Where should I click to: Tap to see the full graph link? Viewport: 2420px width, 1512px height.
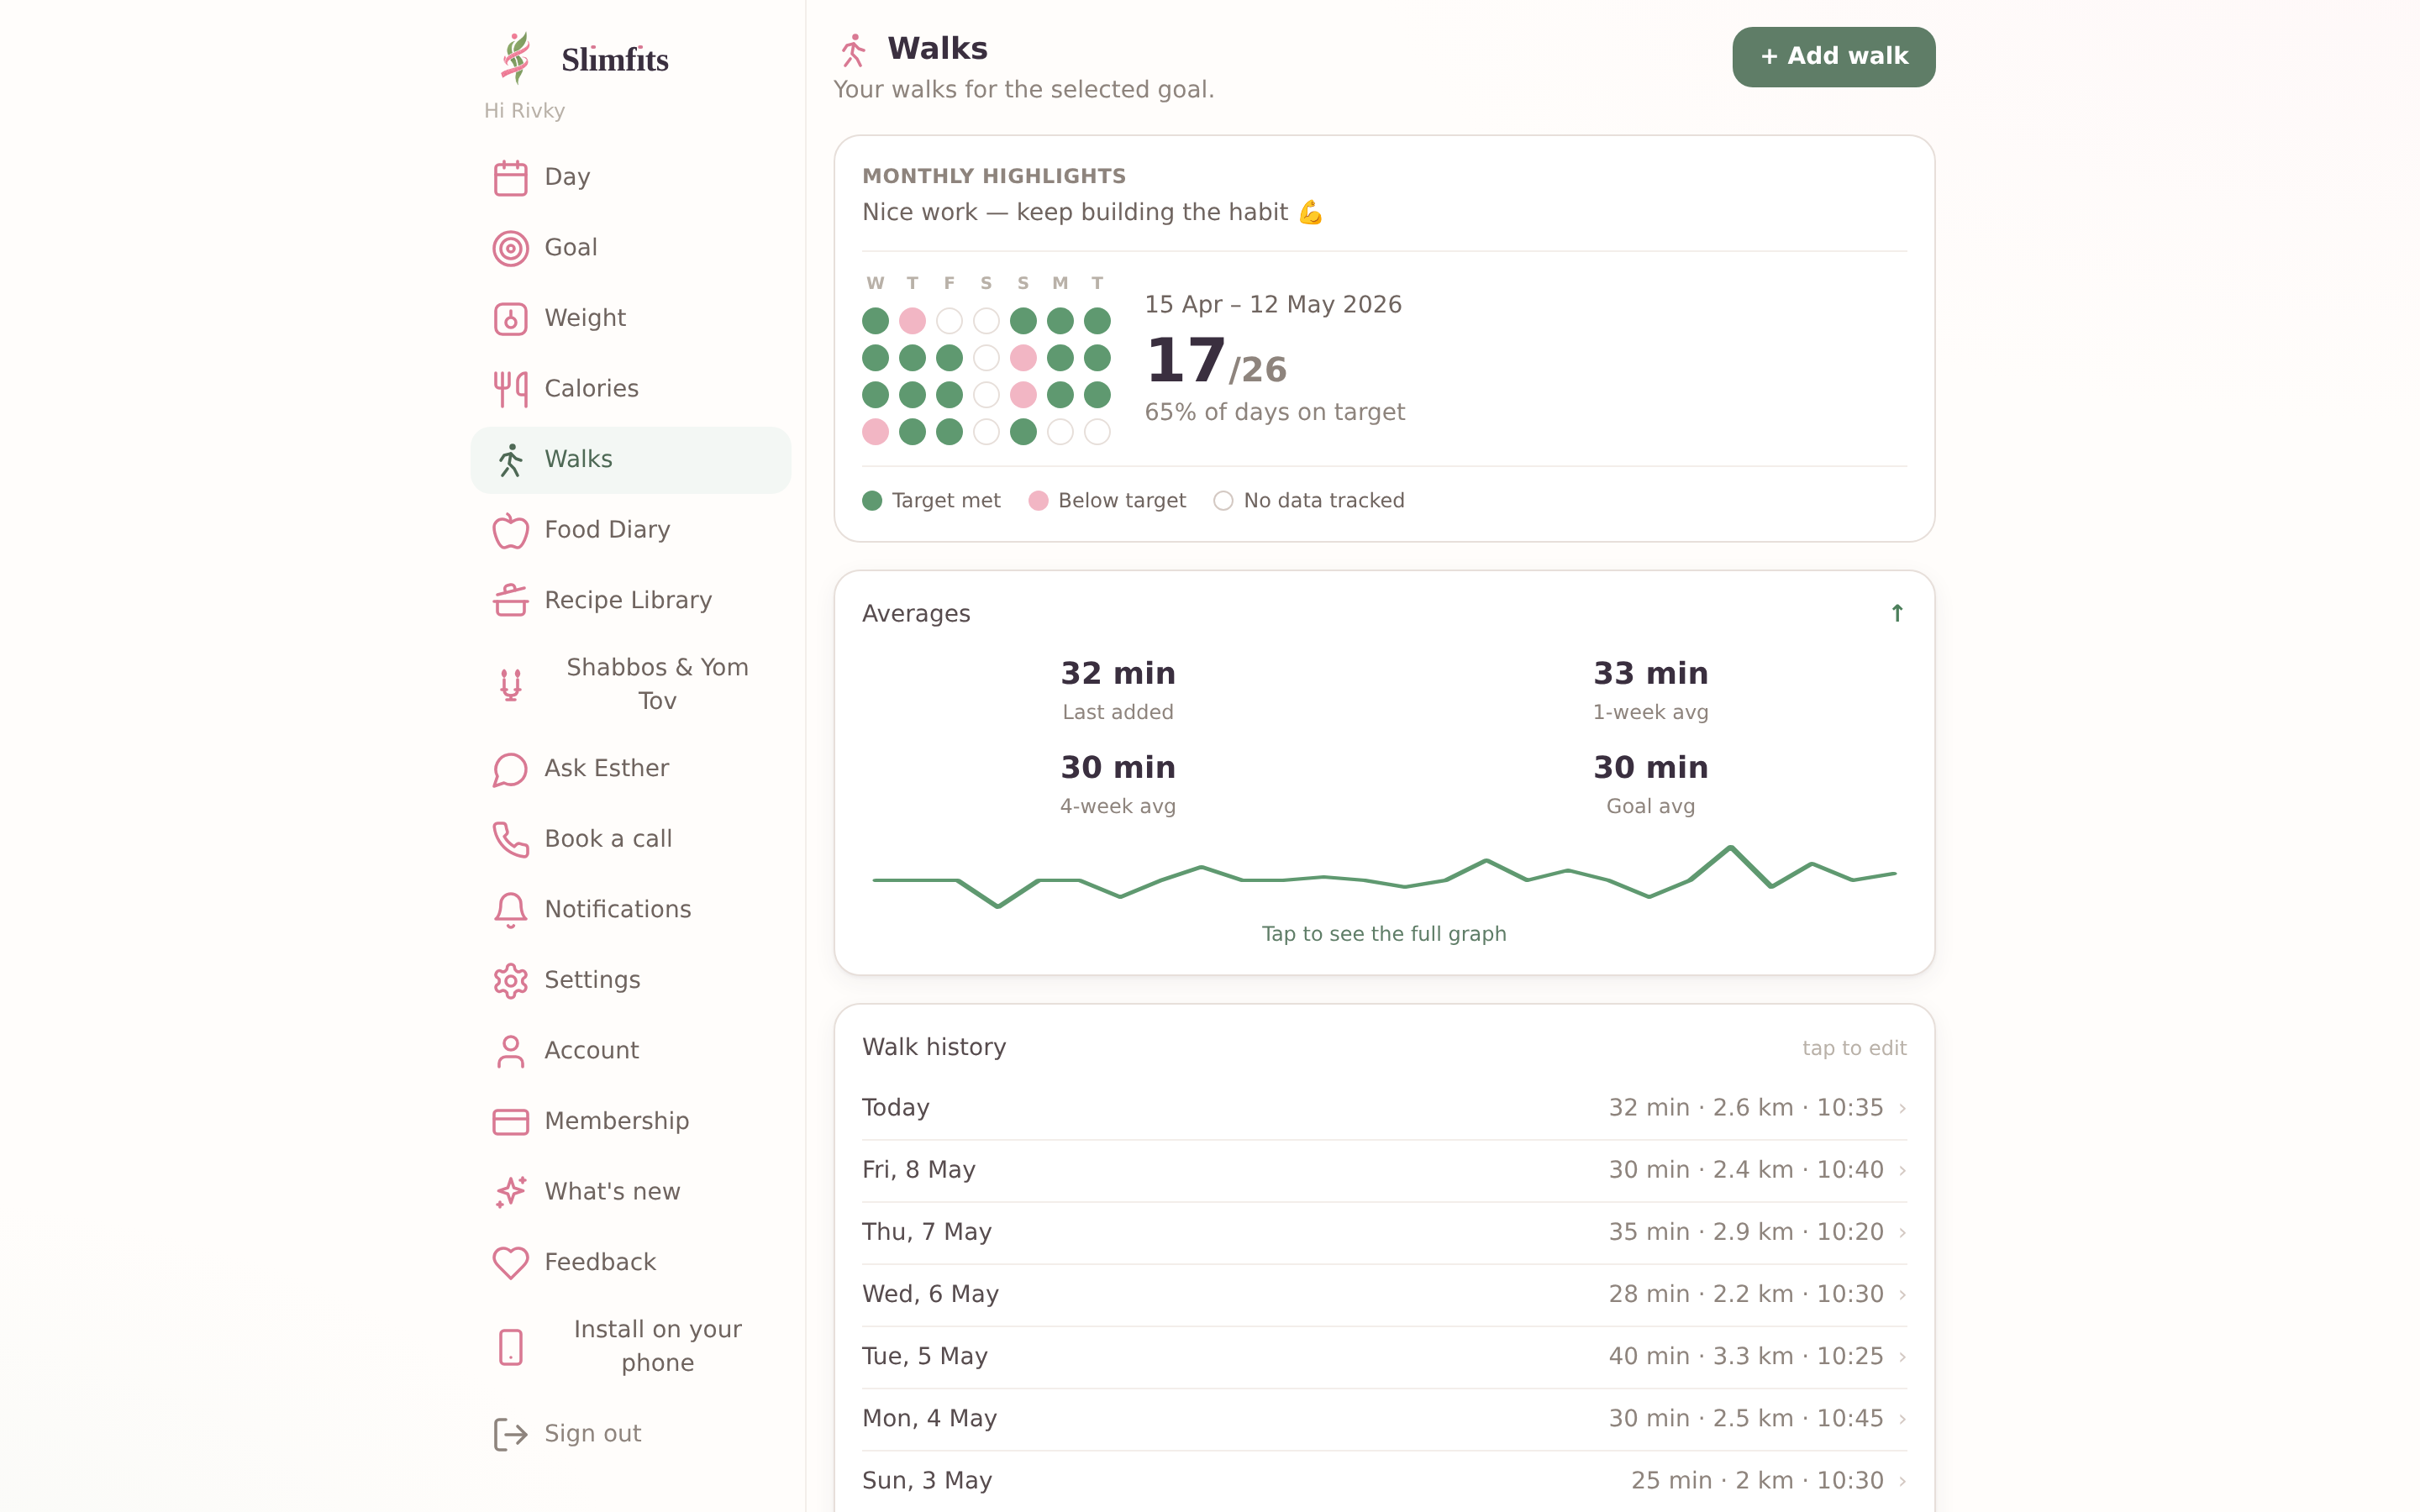click(1384, 934)
